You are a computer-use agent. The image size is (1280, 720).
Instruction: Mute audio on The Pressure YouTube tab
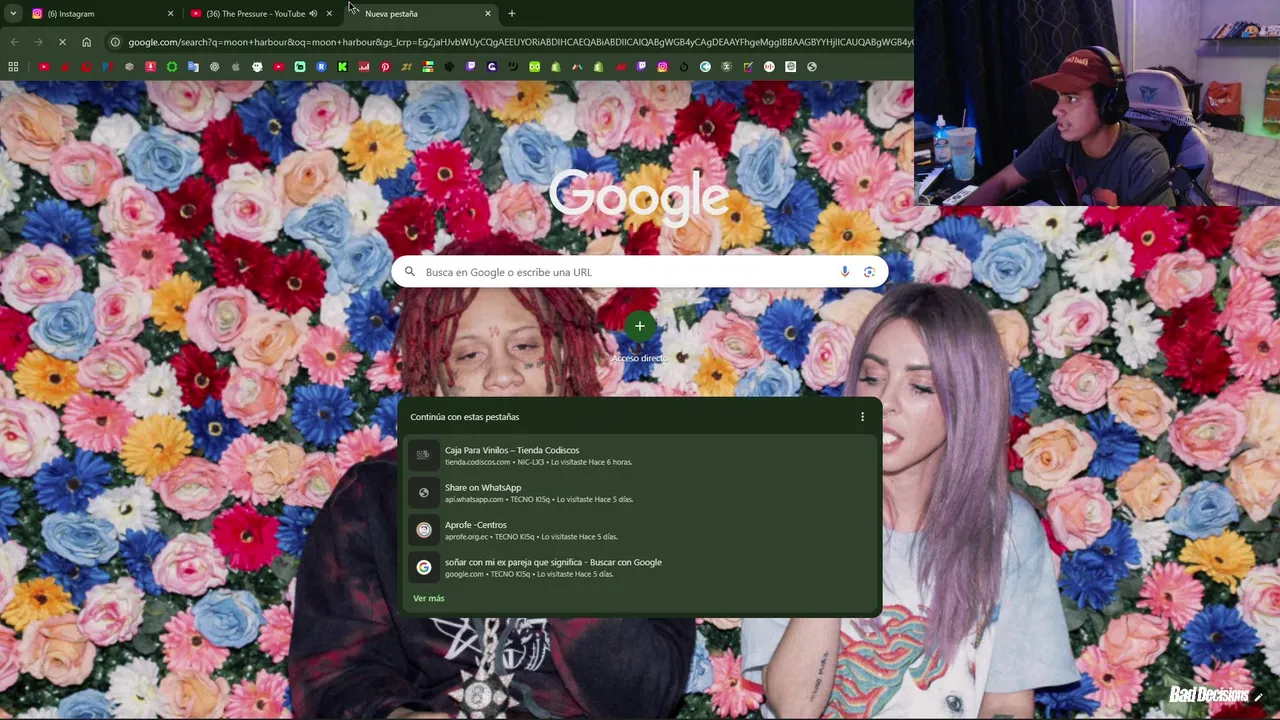click(313, 14)
